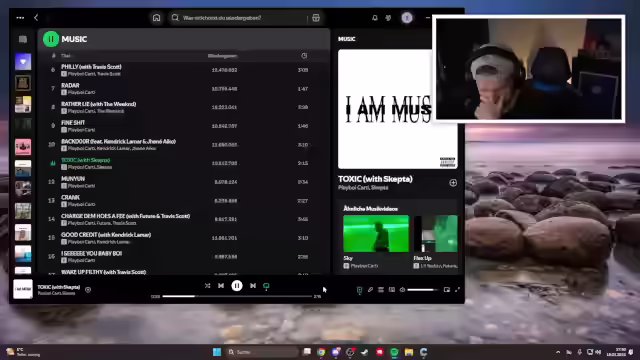
Task: Open song title in the player bar
Action: click(58, 287)
